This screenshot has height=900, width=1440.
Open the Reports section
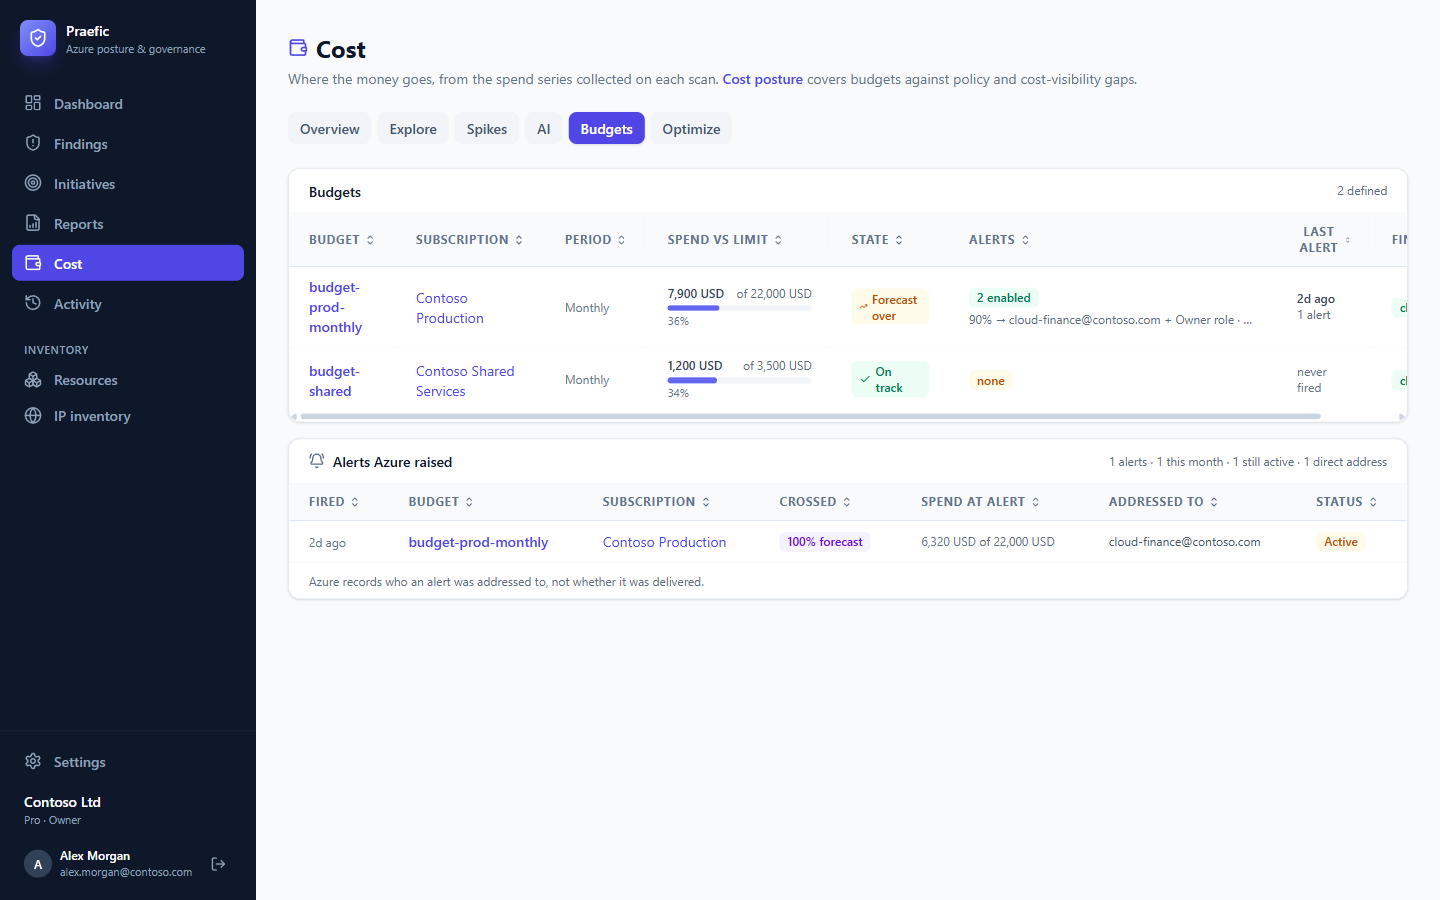tap(128, 224)
